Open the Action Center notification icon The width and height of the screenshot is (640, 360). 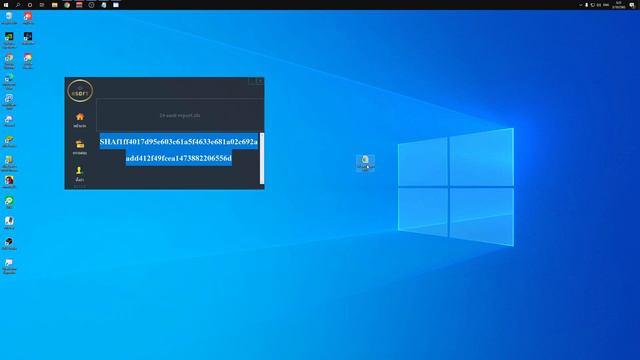pyautogui.click(x=632, y=5)
